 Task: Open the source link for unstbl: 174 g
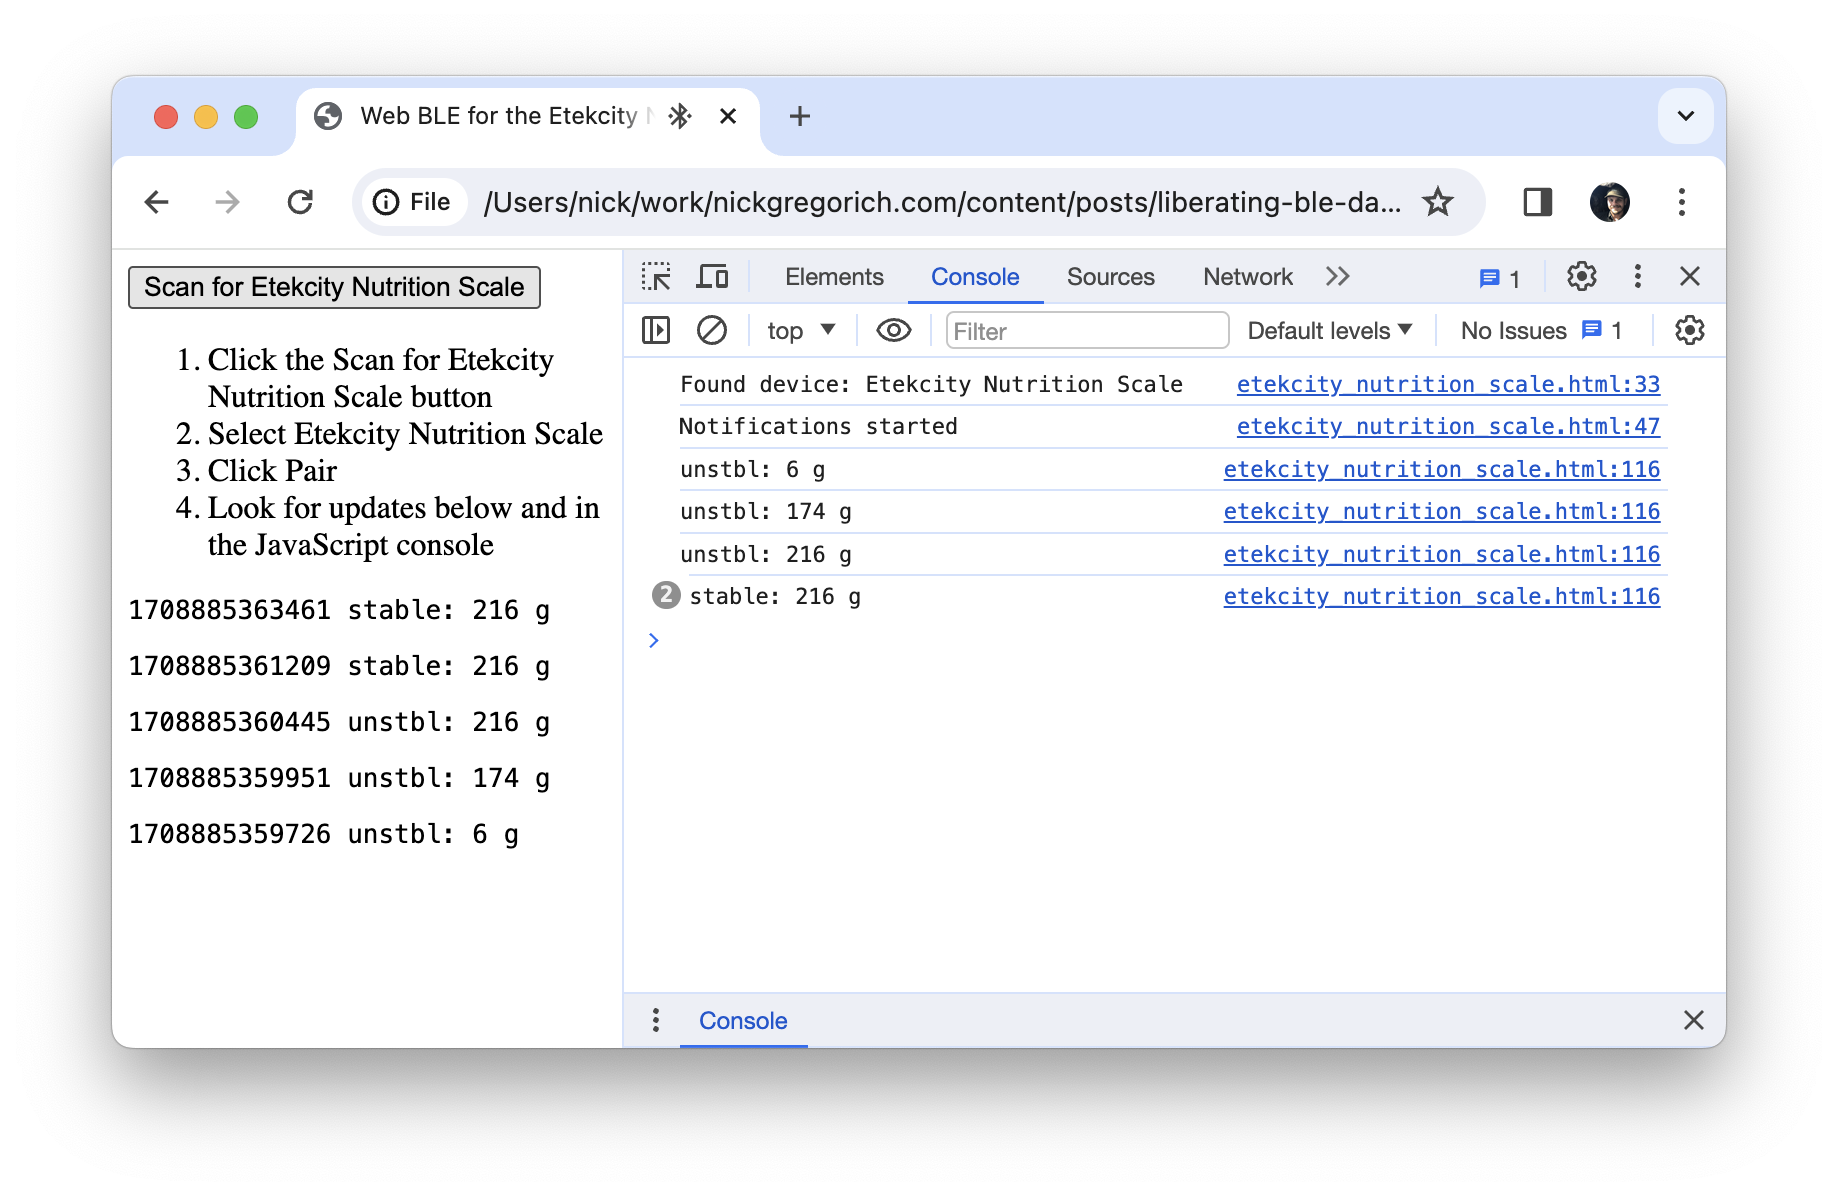click(x=1441, y=511)
